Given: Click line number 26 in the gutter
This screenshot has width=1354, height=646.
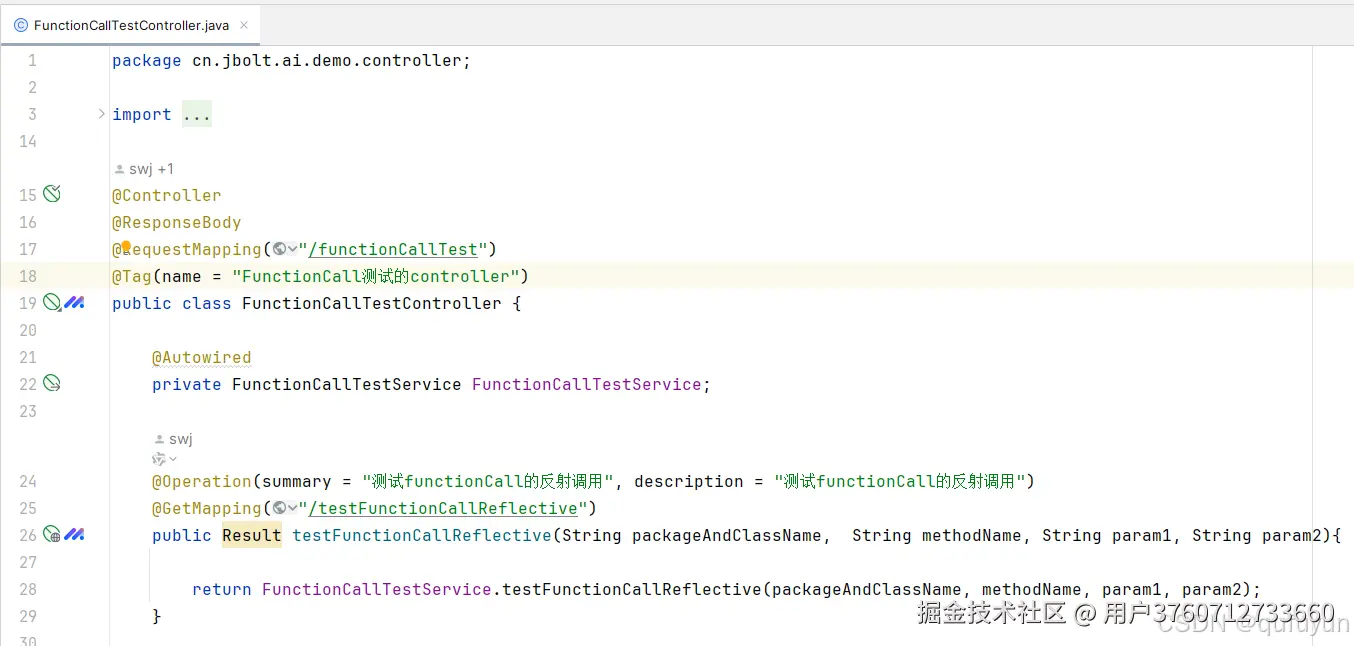Looking at the screenshot, I should click(x=28, y=535).
